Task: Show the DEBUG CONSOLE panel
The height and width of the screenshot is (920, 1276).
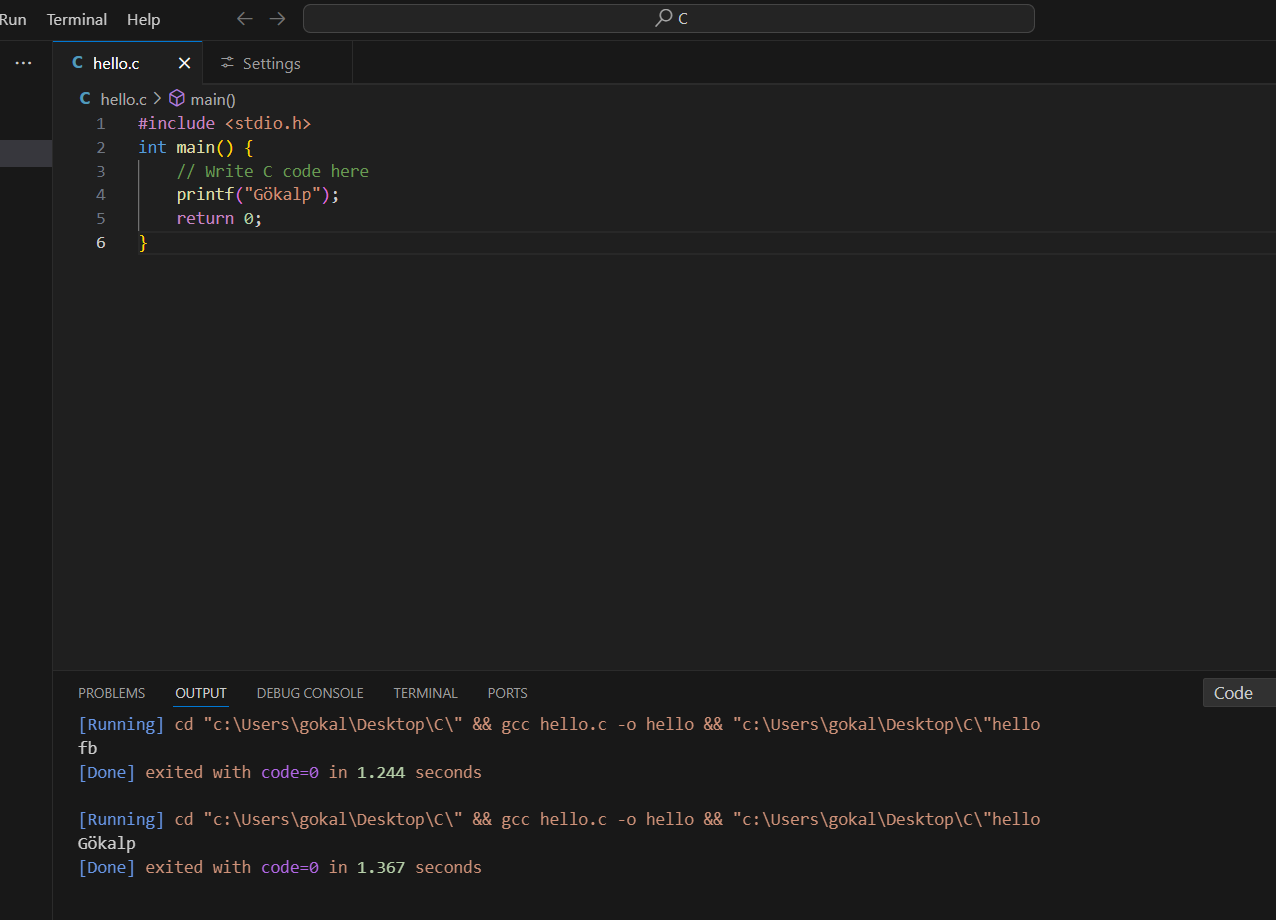Action: 310,693
